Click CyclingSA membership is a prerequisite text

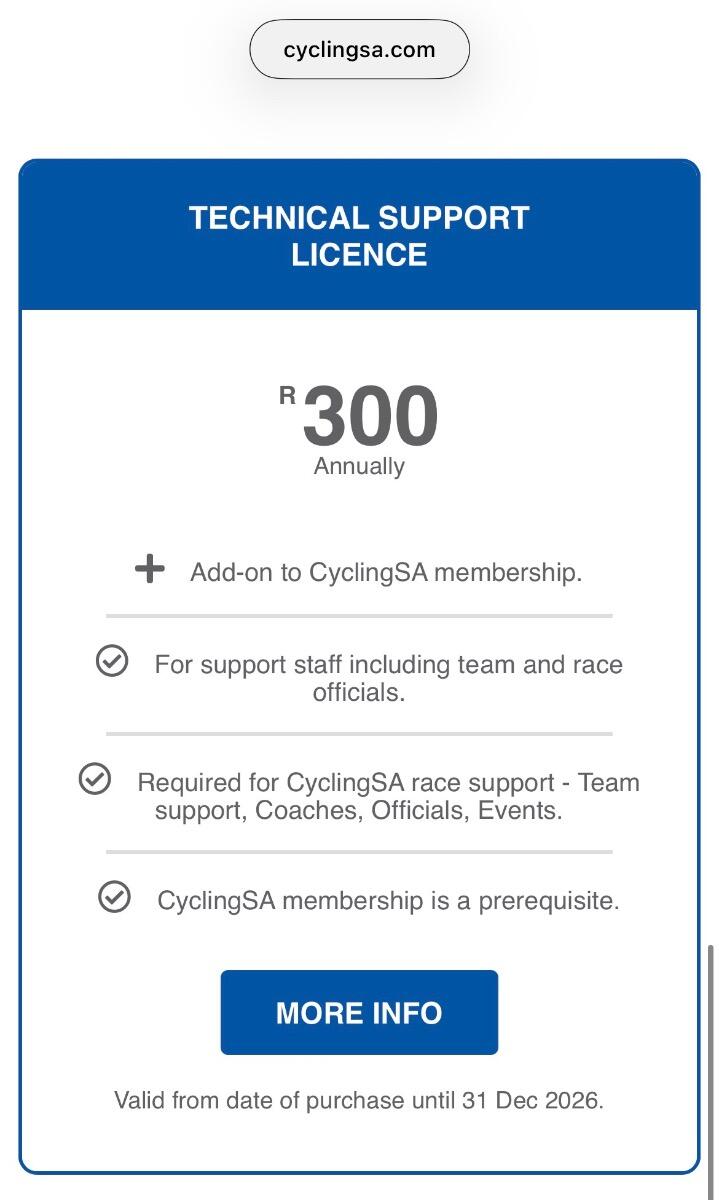[388, 900]
